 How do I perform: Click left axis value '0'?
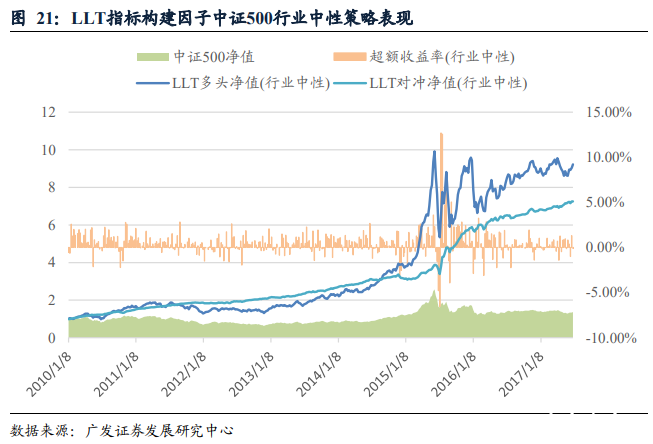pyautogui.click(x=52, y=338)
